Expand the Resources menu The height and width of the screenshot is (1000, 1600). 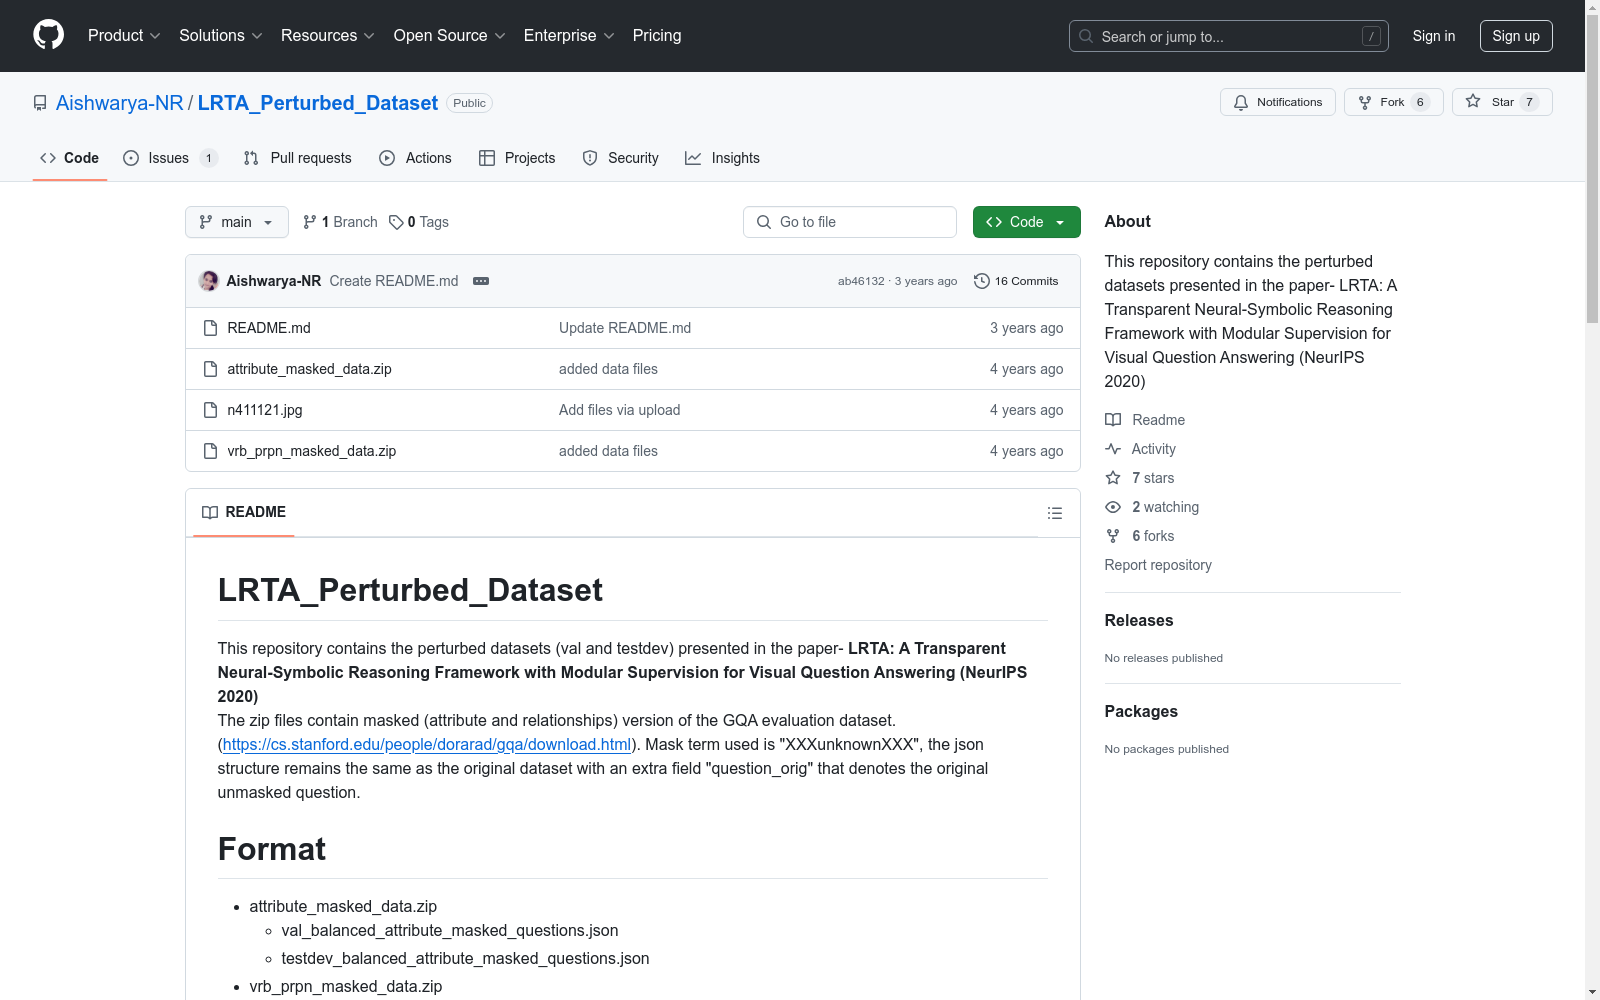(x=328, y=36)
